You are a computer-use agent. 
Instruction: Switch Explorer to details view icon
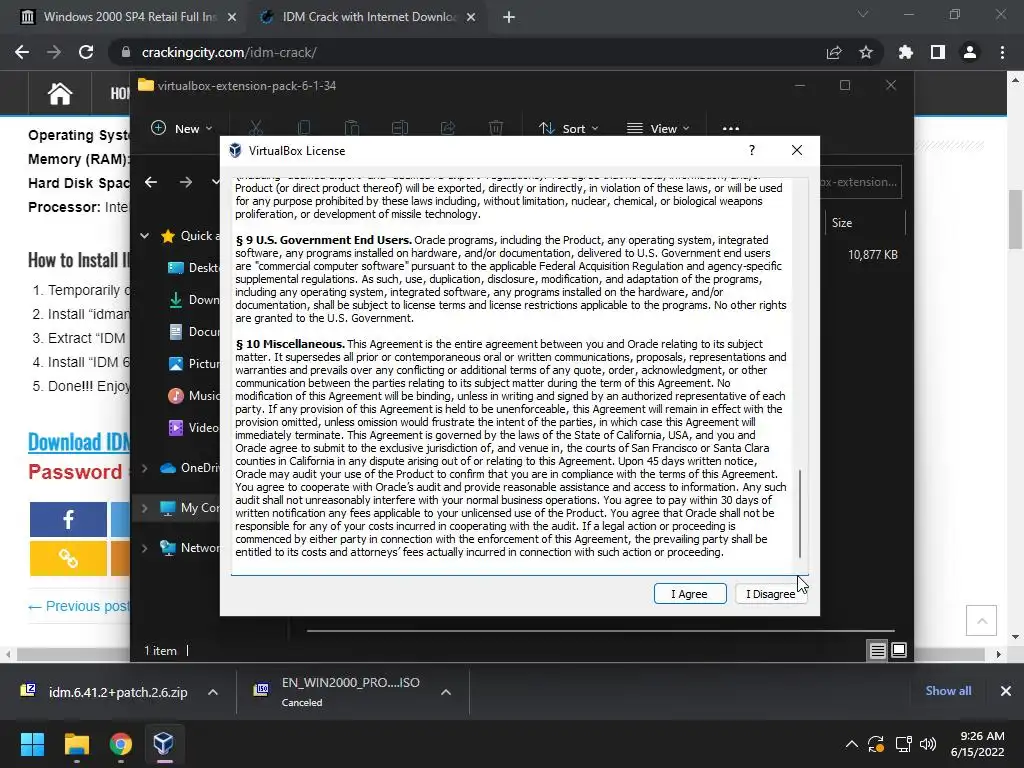pos(878,650)
